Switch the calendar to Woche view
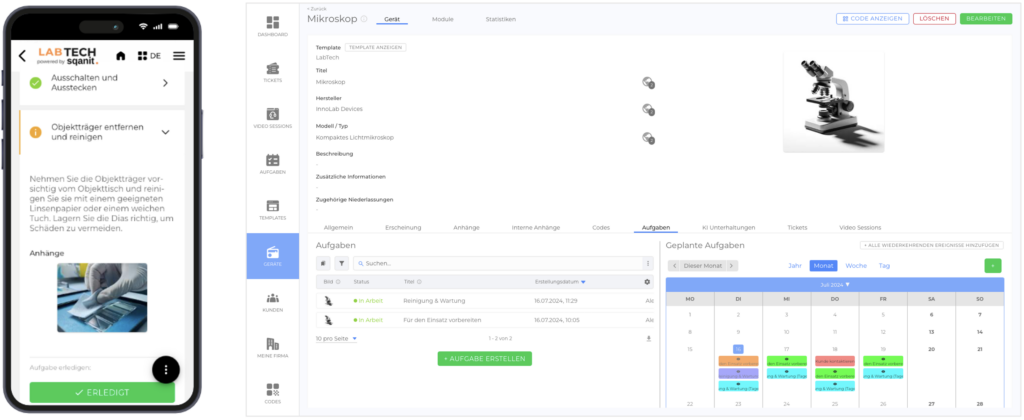This screenshot has height=420, width=1024. (x=856, y=265)
